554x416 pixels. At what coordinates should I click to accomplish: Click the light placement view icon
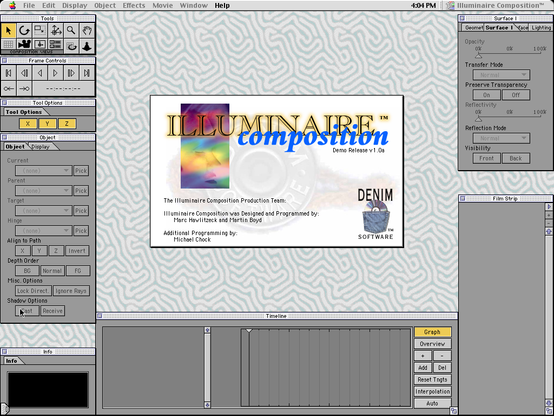coord(40,45)
